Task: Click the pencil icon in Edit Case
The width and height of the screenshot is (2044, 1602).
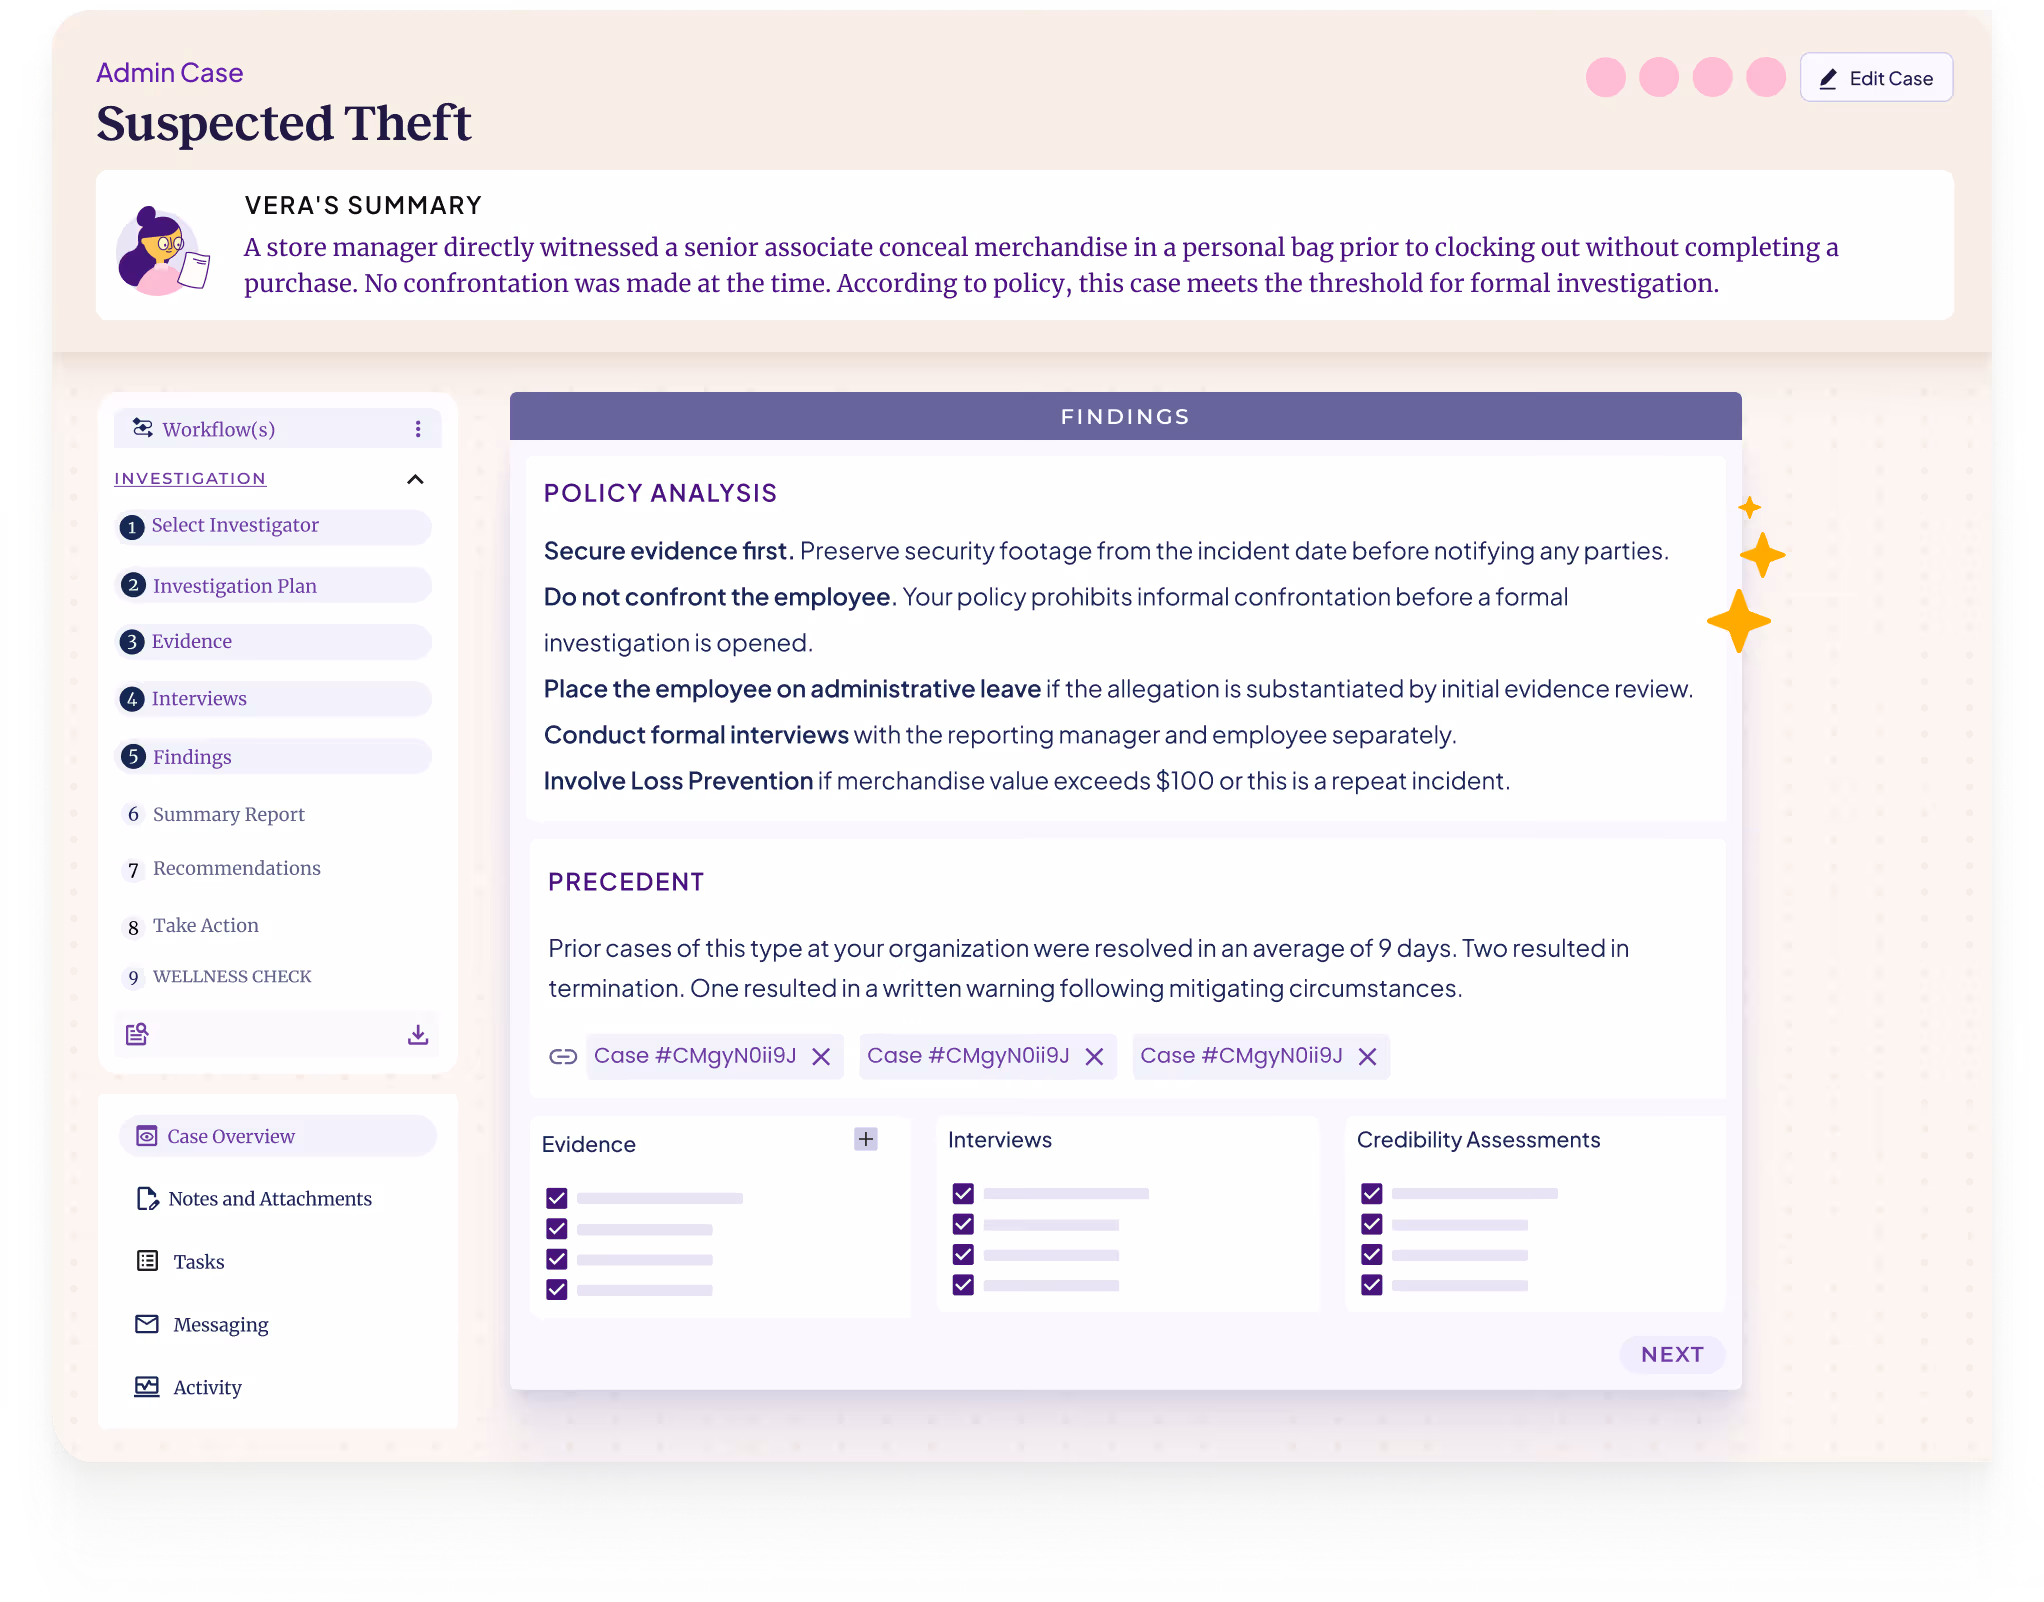Action: coord(1828,79)
